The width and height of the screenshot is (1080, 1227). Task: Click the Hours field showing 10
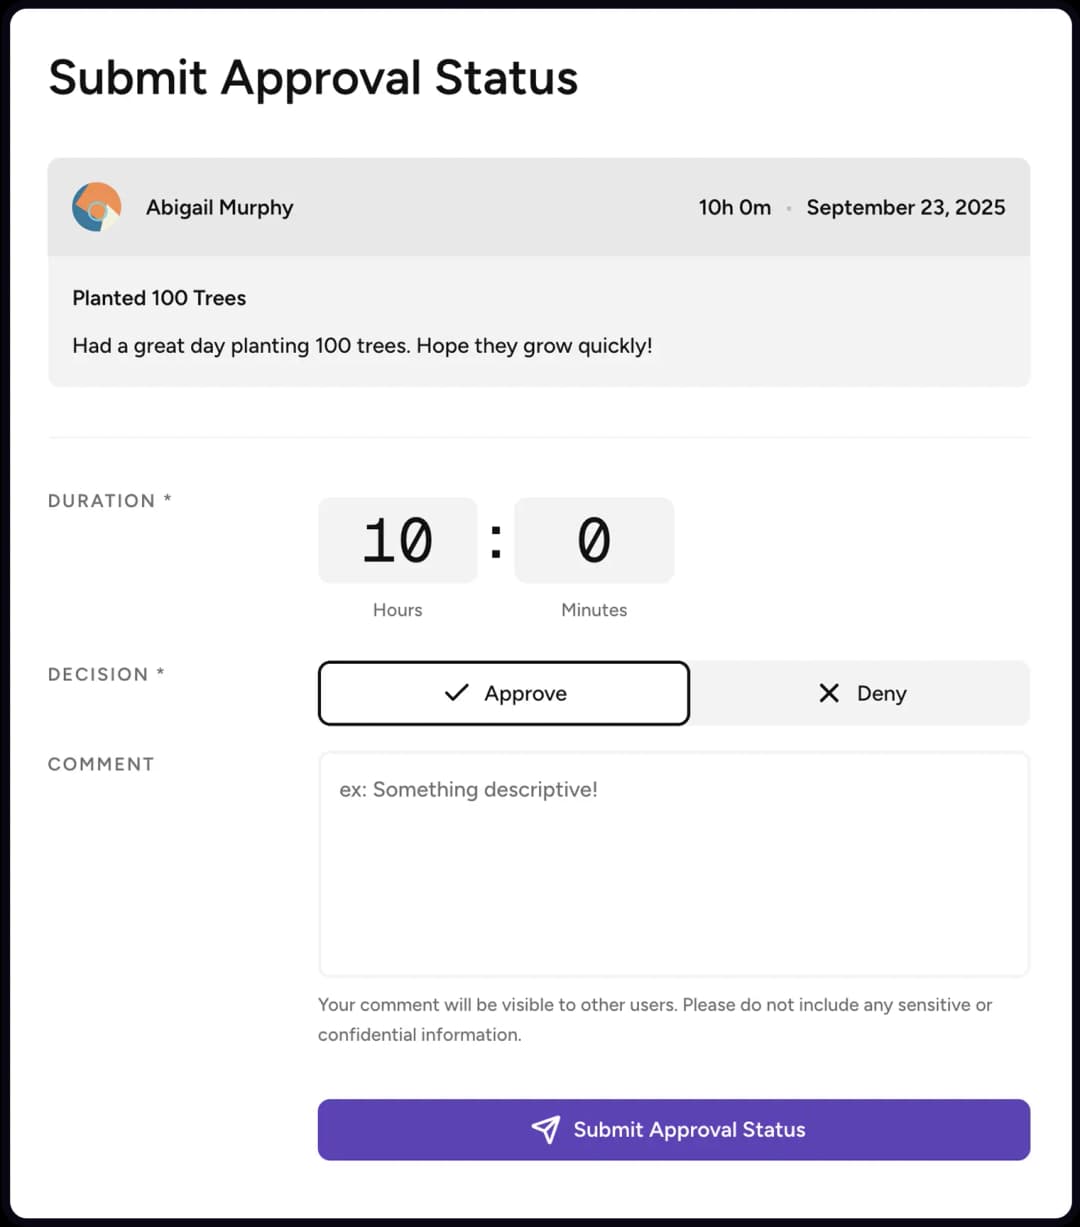click(x=397, y=540)
